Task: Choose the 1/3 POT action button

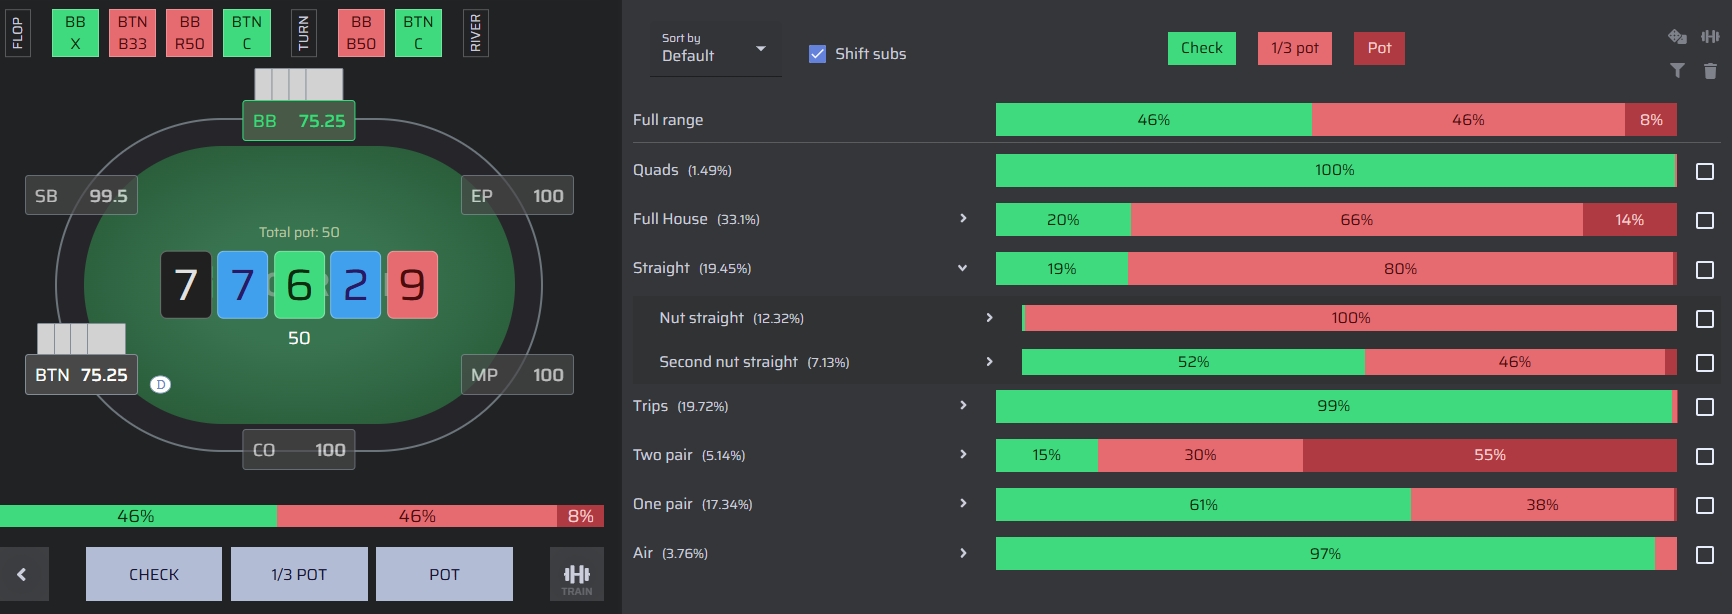Action: 299,574
